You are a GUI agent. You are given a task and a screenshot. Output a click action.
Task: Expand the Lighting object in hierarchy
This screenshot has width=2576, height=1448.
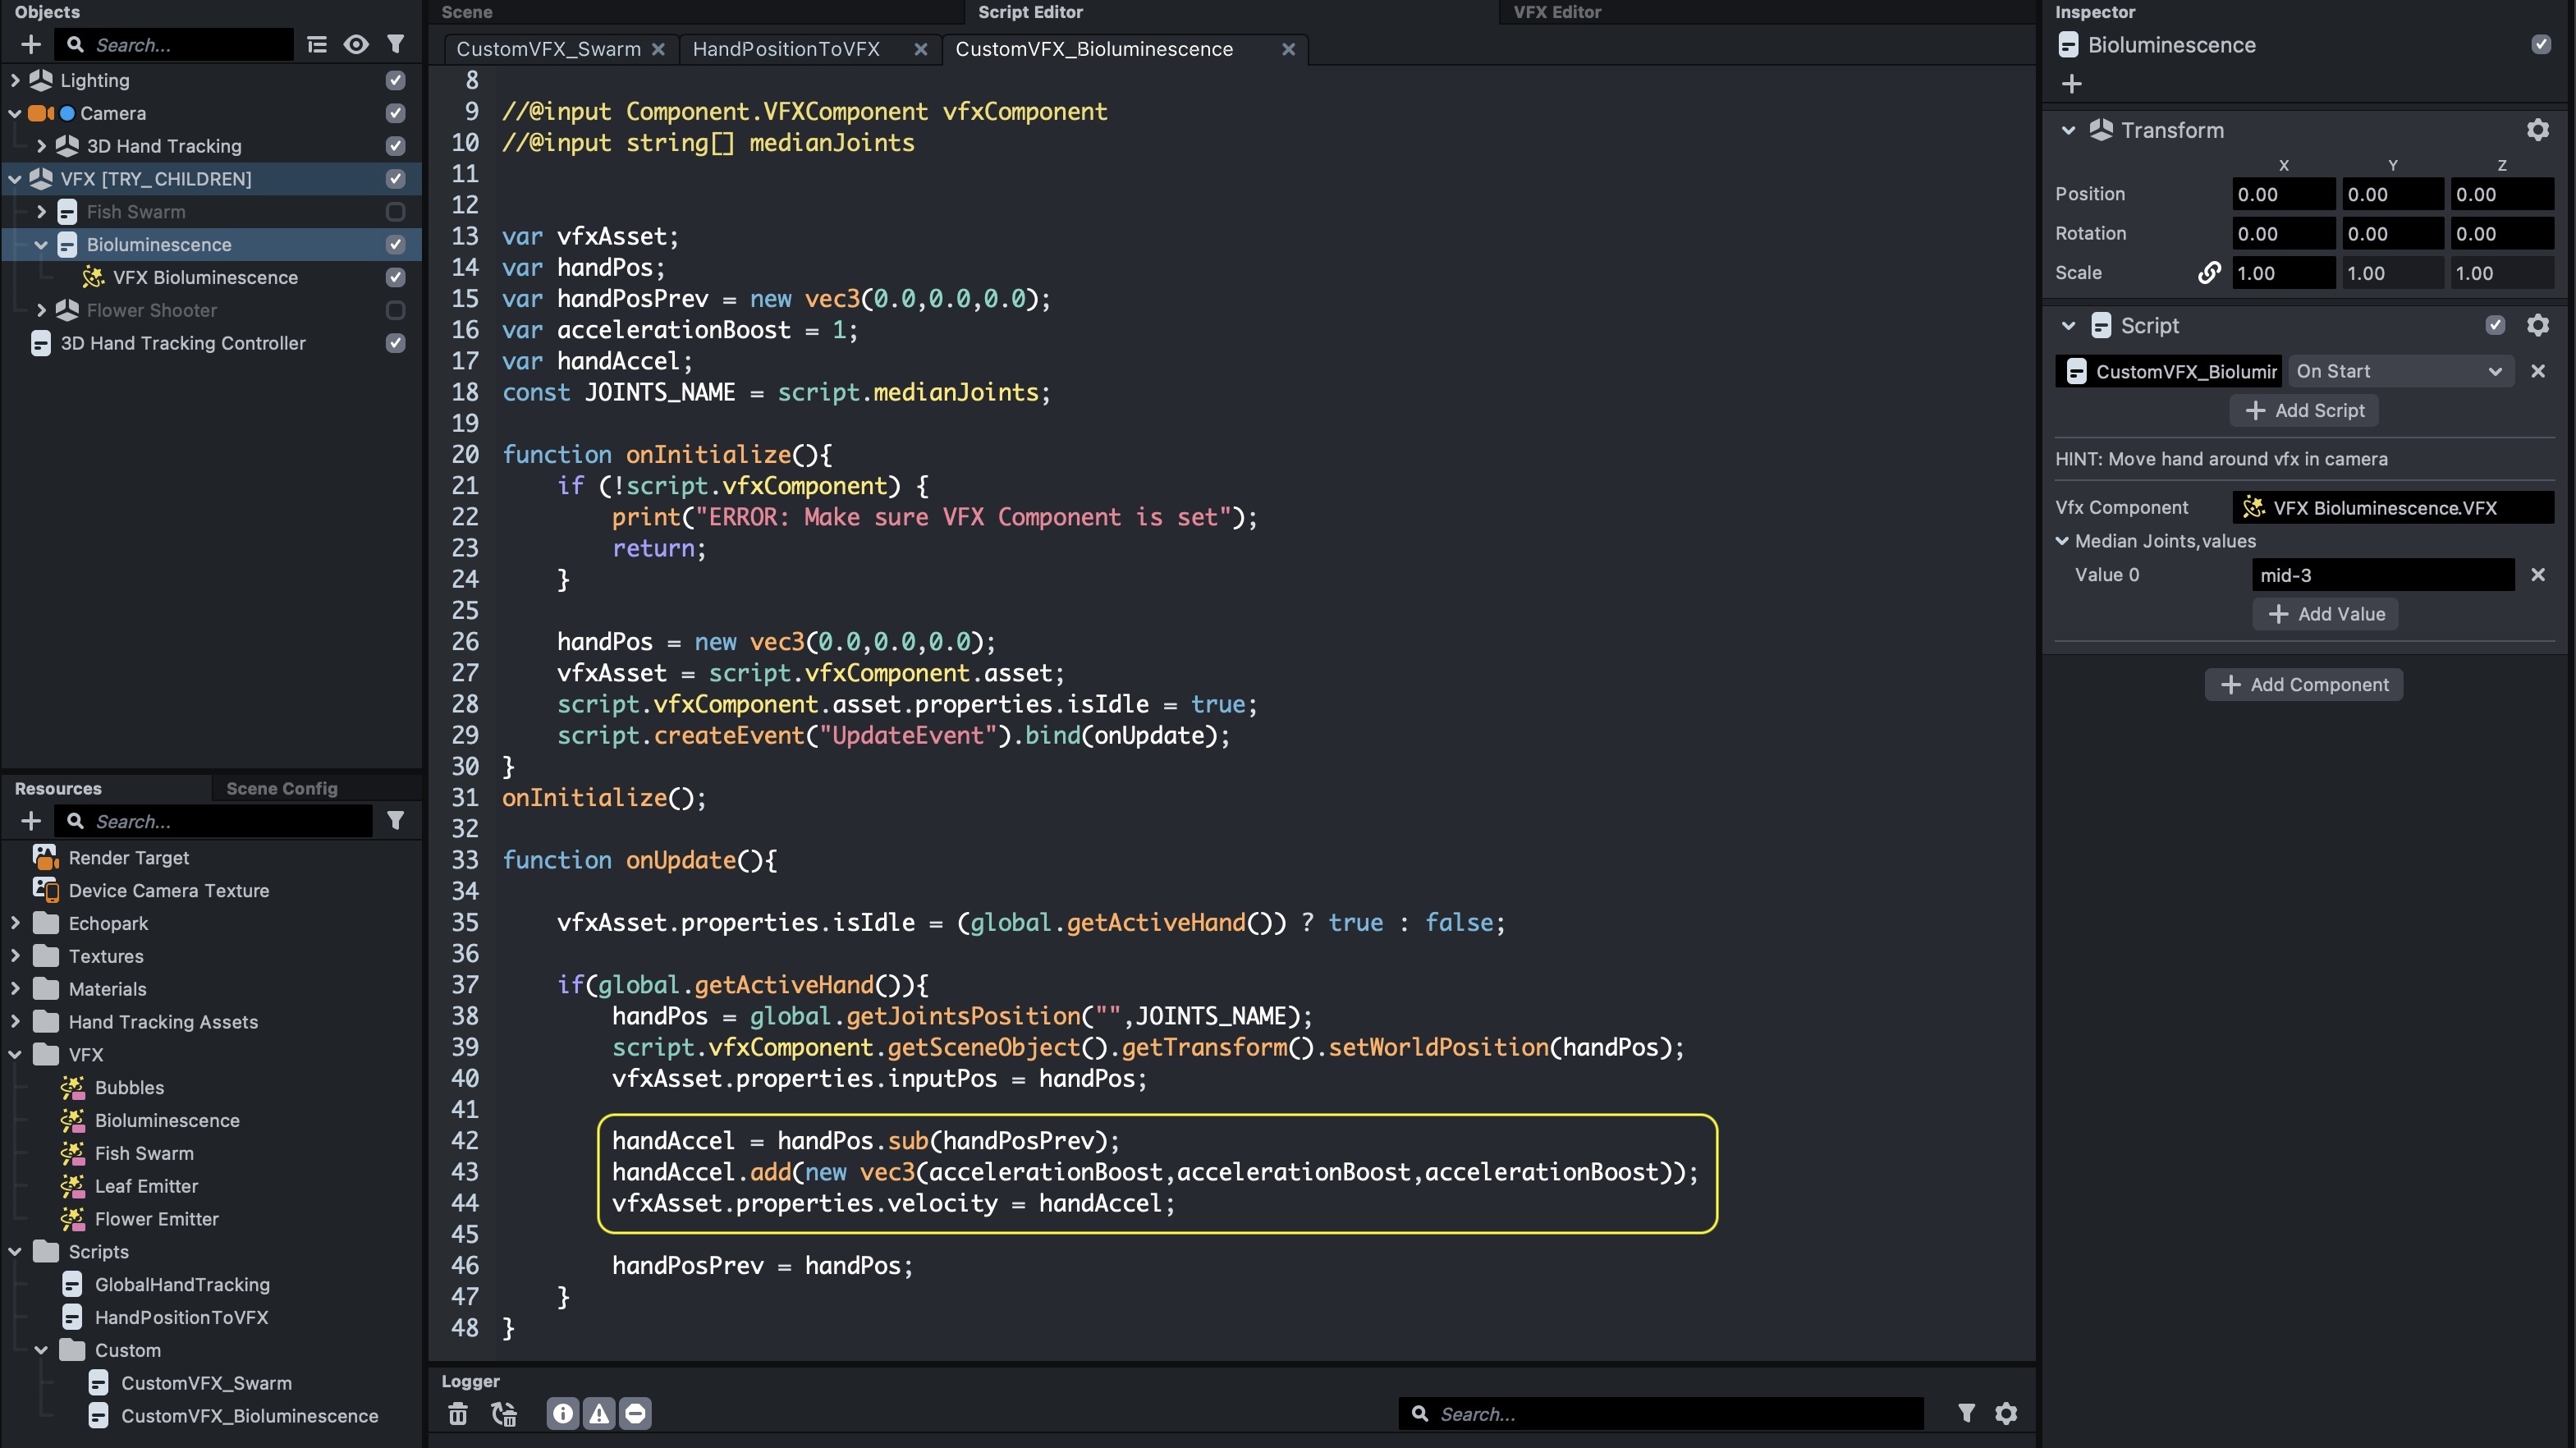point(15,80)
